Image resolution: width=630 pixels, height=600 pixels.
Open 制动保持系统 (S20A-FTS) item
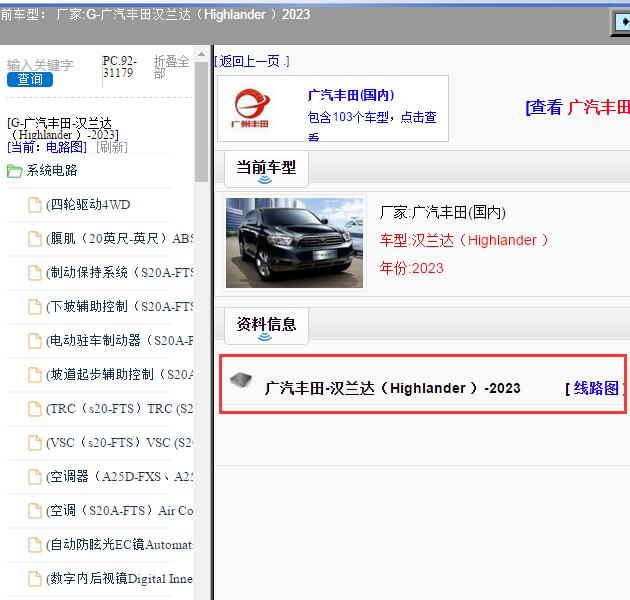point(119,272)
